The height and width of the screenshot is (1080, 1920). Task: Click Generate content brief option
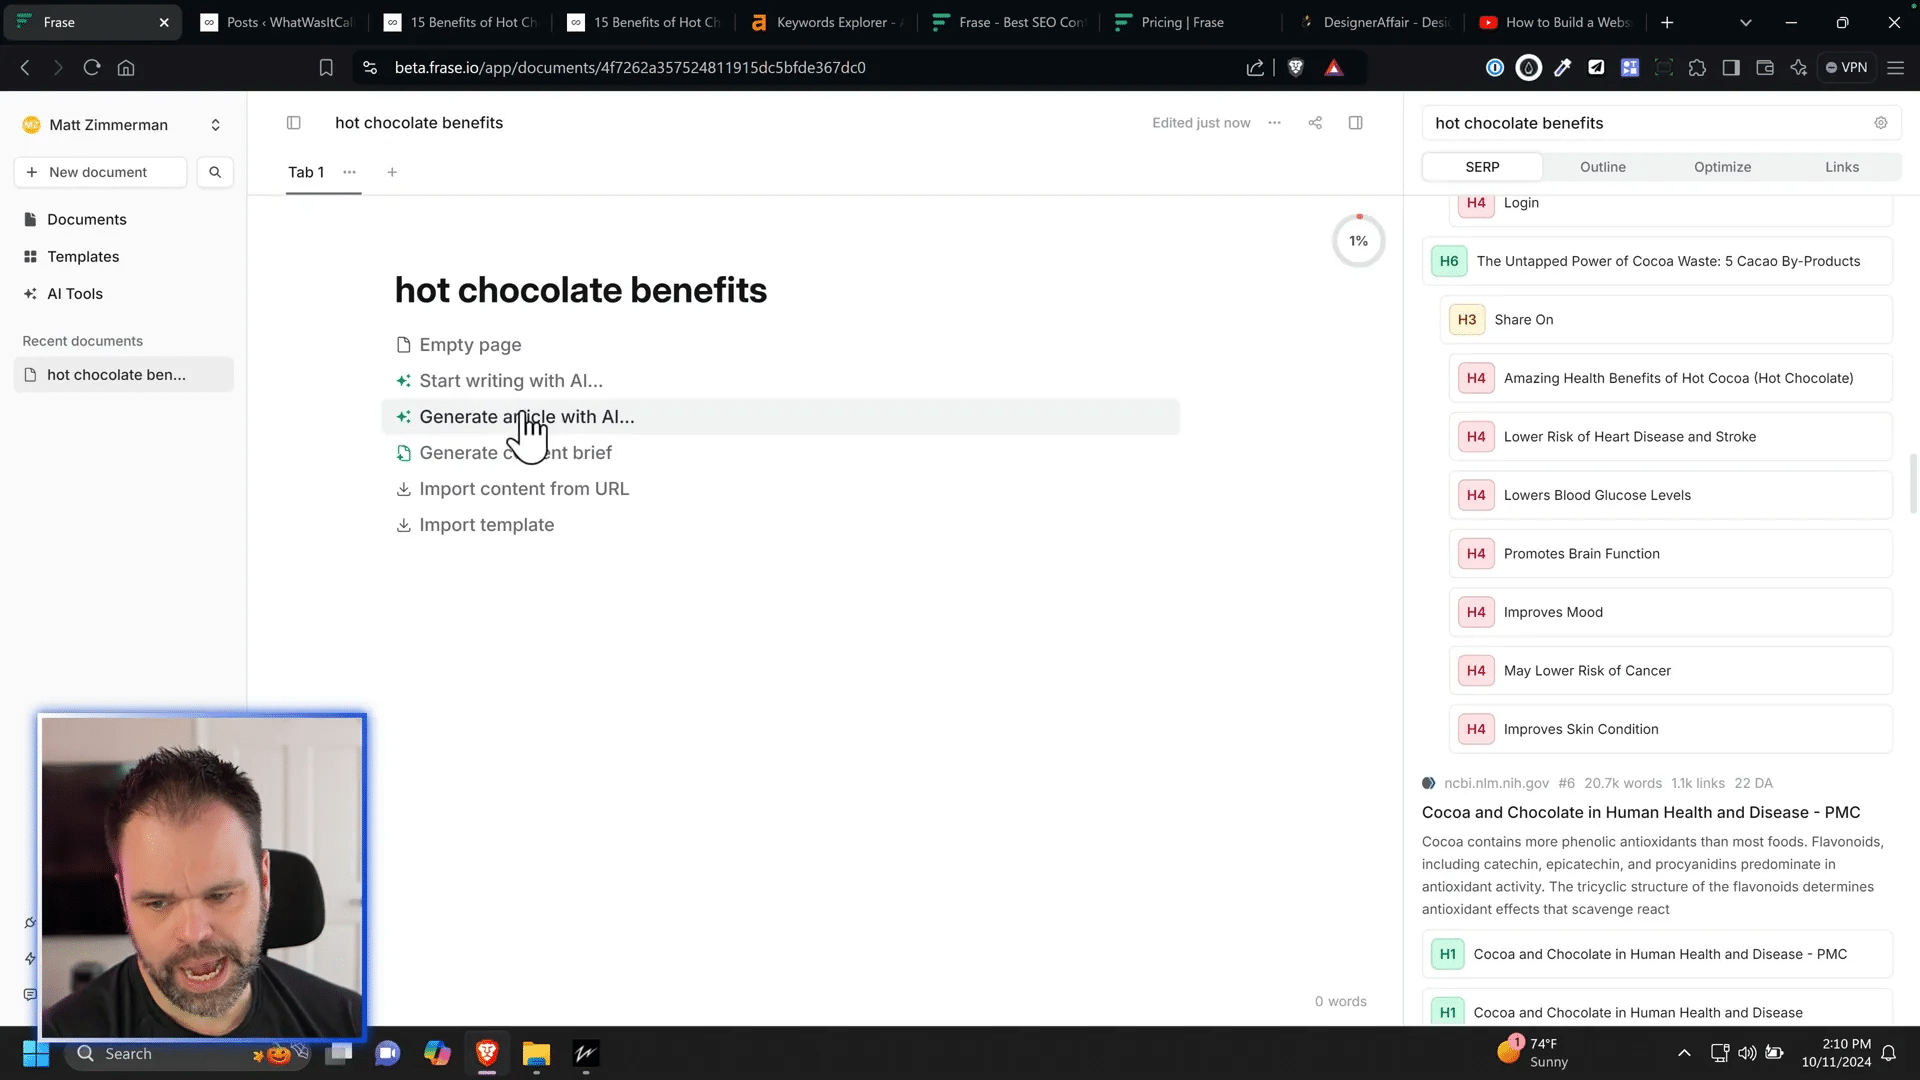(x=516, y=452)
